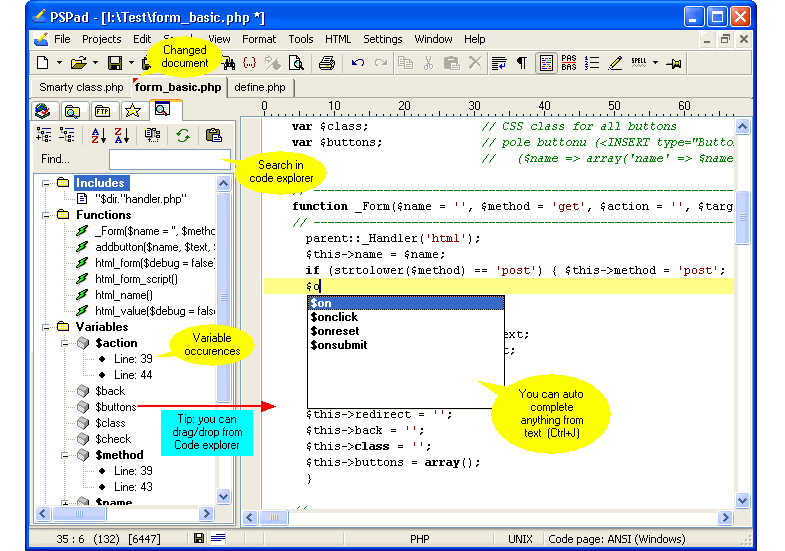This screenshot has height=551, width=785.
Task: Click the $buttons variable in tree
Action: tap(116, 407)
